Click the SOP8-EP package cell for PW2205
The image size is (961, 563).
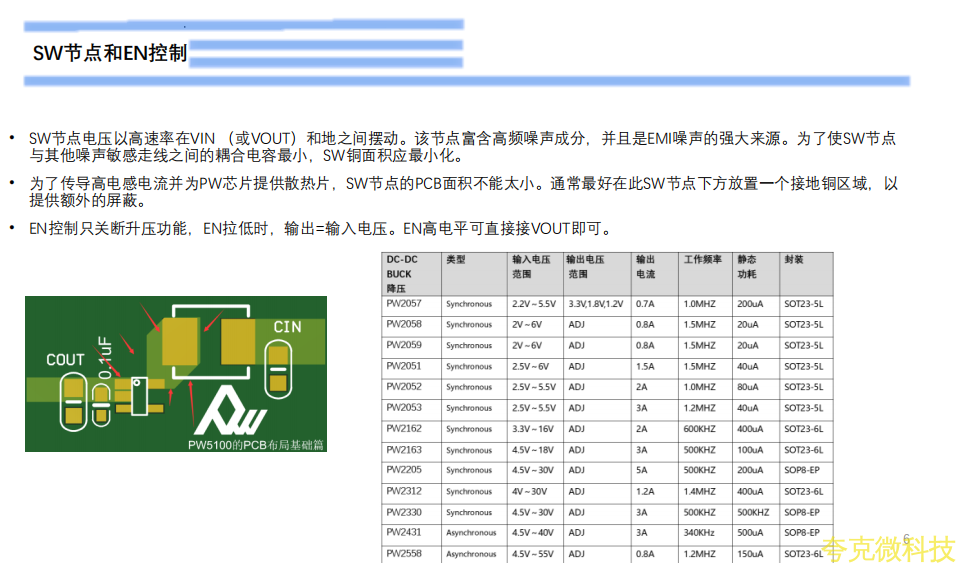click(x=802, y=470)
